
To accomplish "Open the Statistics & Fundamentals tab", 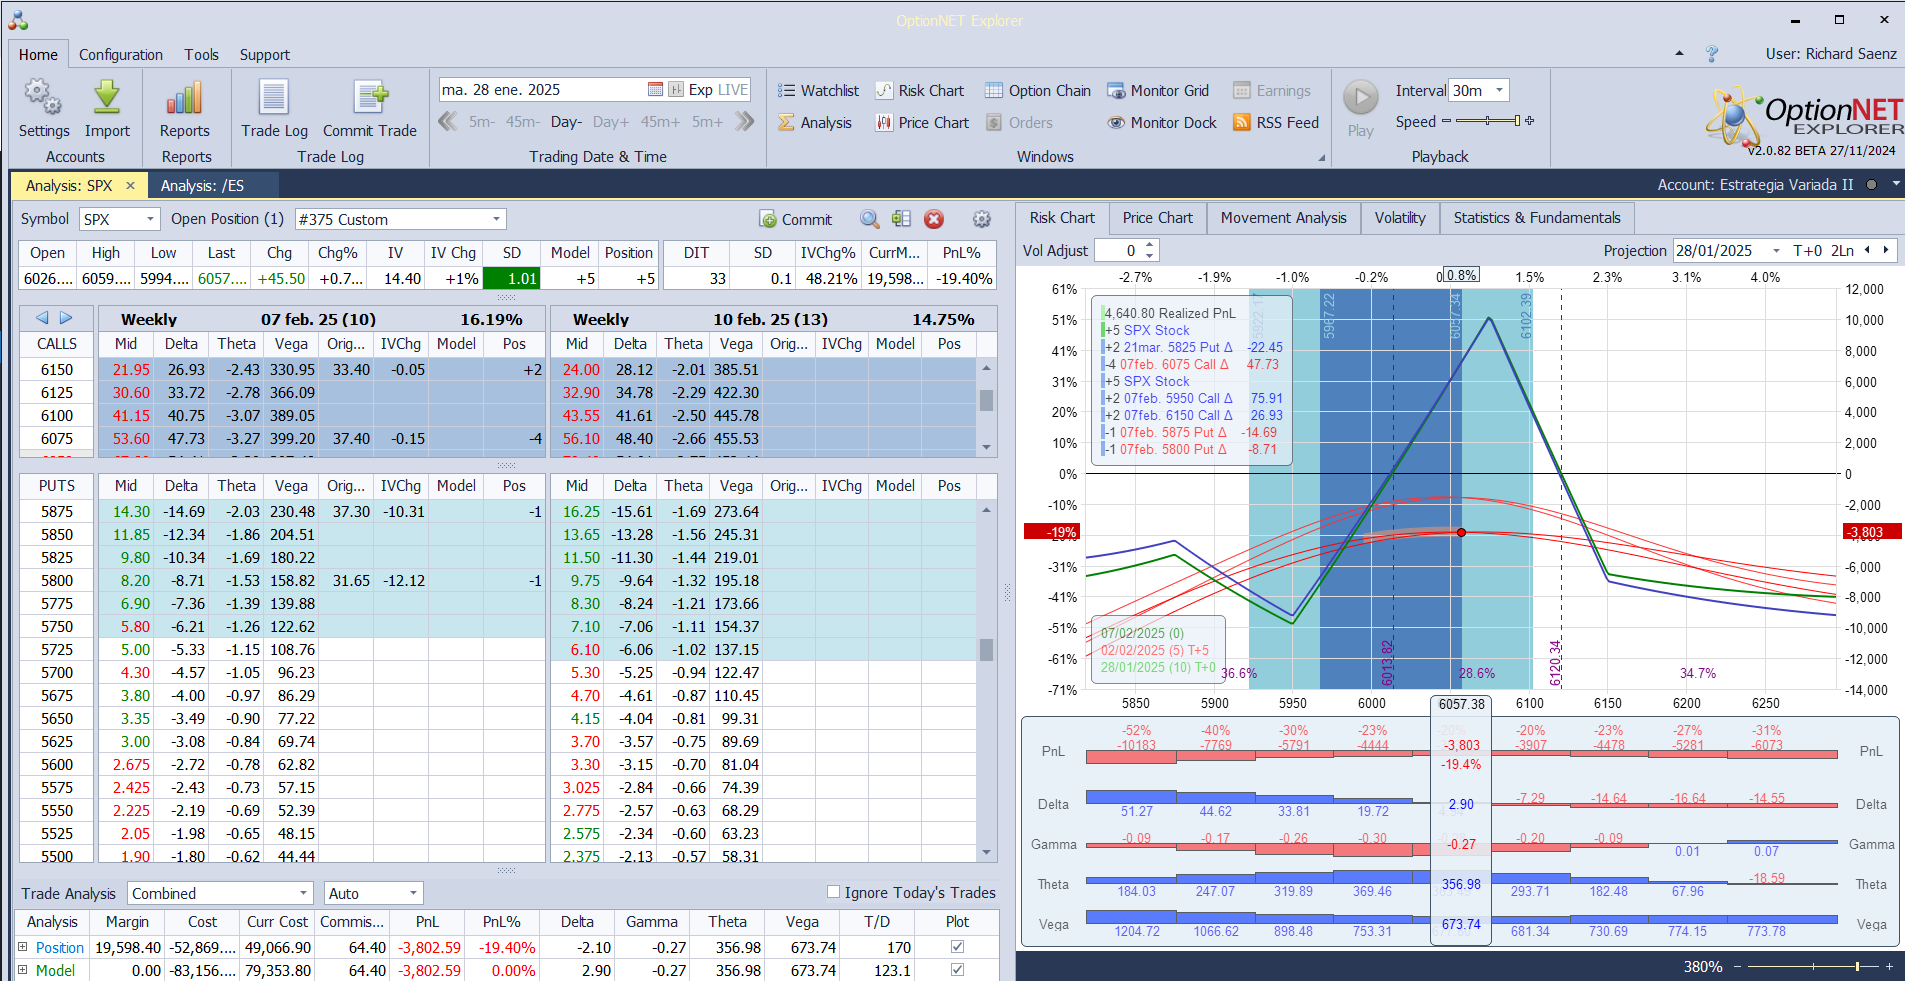I will [x=1537, y=218].
